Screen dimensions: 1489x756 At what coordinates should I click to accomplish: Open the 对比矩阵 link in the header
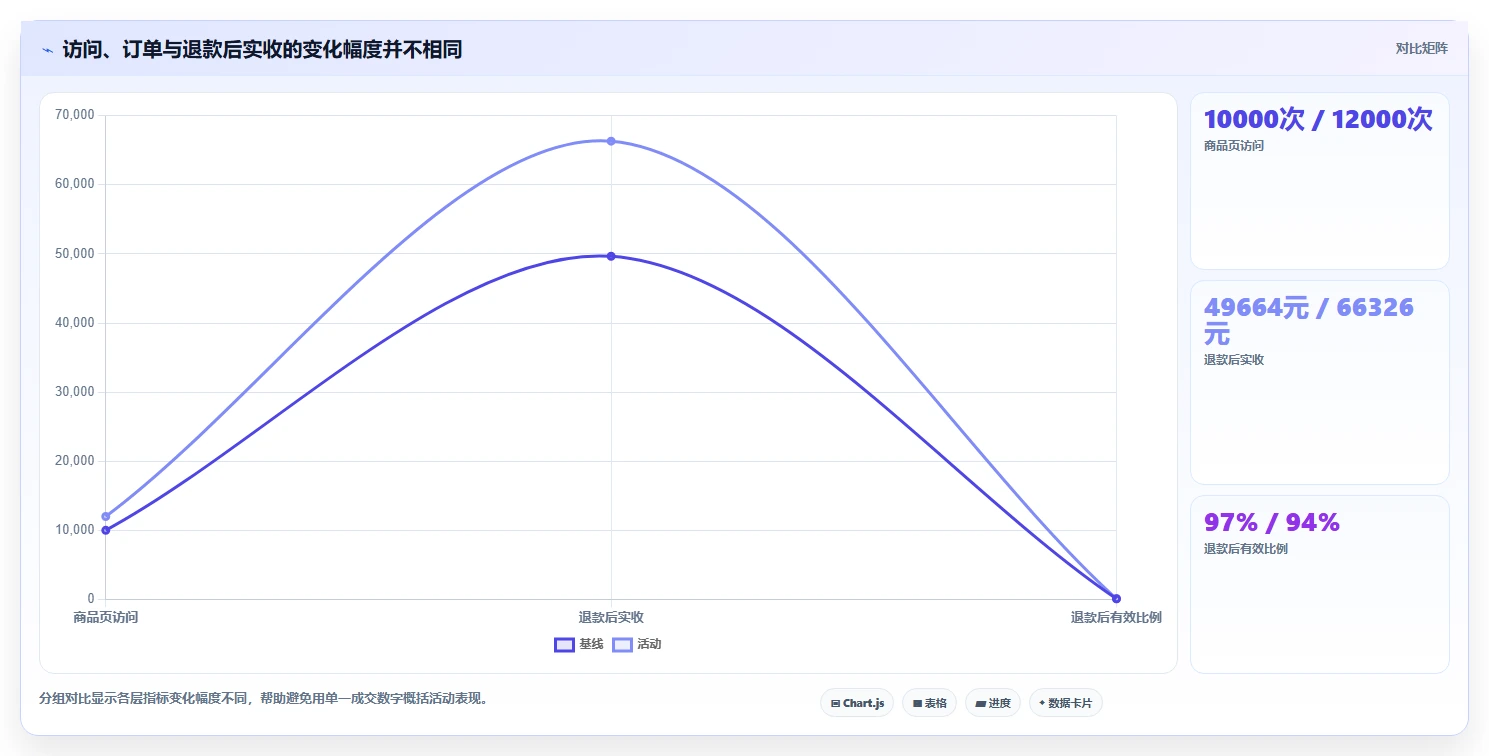(x=1421, y=48)
